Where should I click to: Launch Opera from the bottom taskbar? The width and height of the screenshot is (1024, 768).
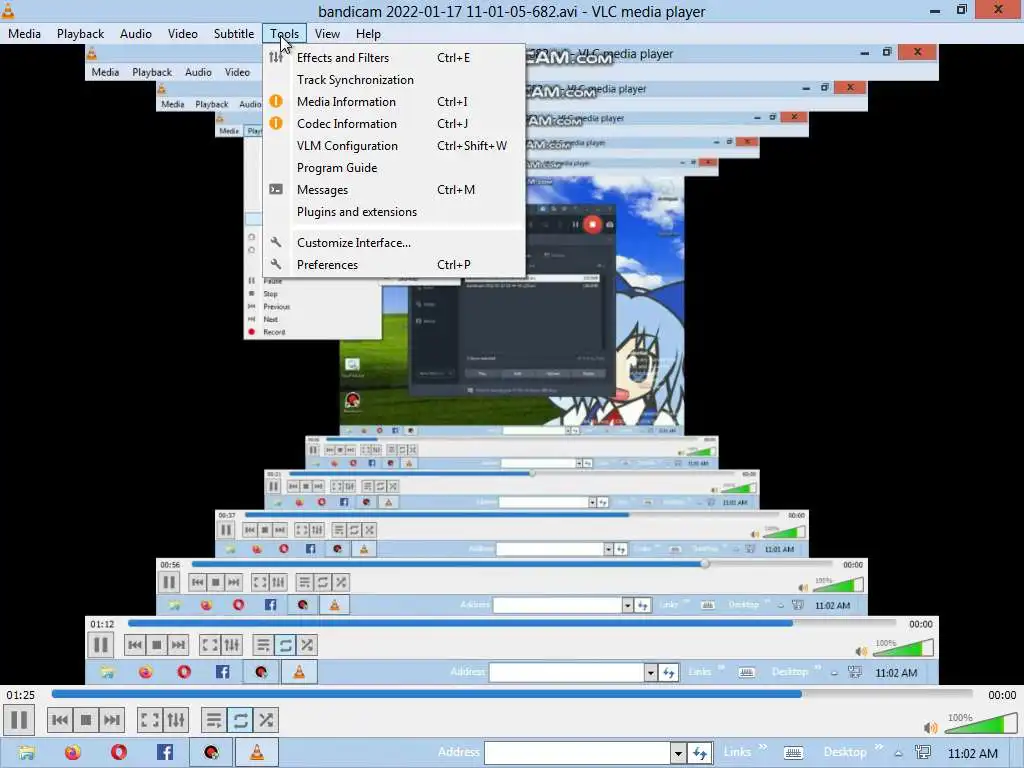[x=119, y=752]
